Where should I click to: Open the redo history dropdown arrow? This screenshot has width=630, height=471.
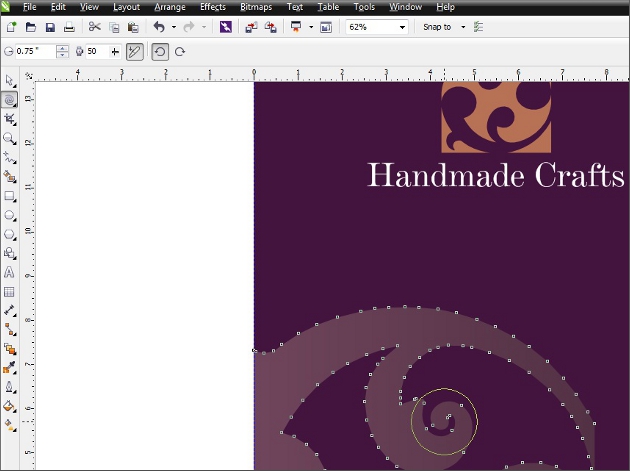(204, 27)
